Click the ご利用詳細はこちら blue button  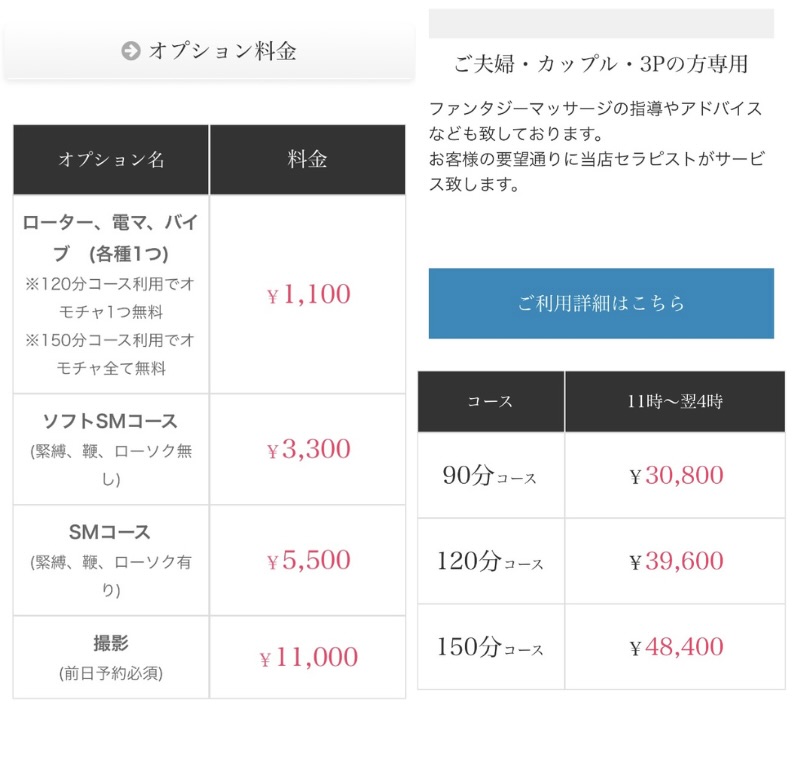pos(601,304)
